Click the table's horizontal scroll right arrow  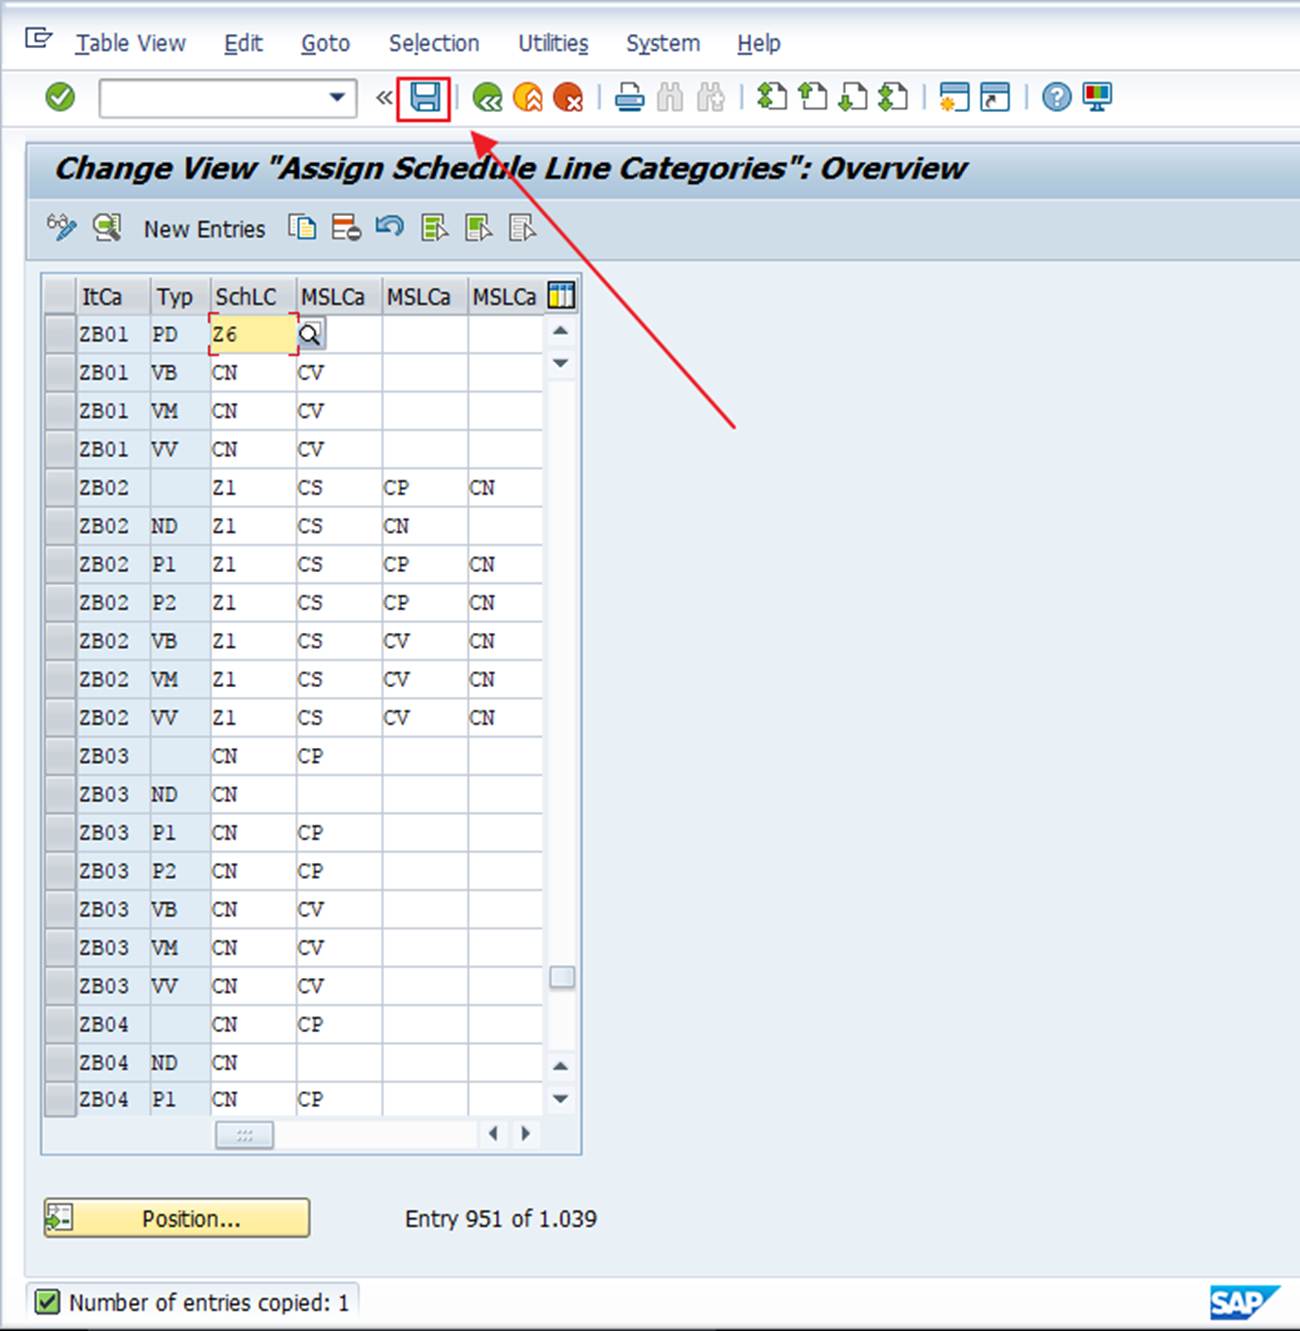(x=525, y=1133)
